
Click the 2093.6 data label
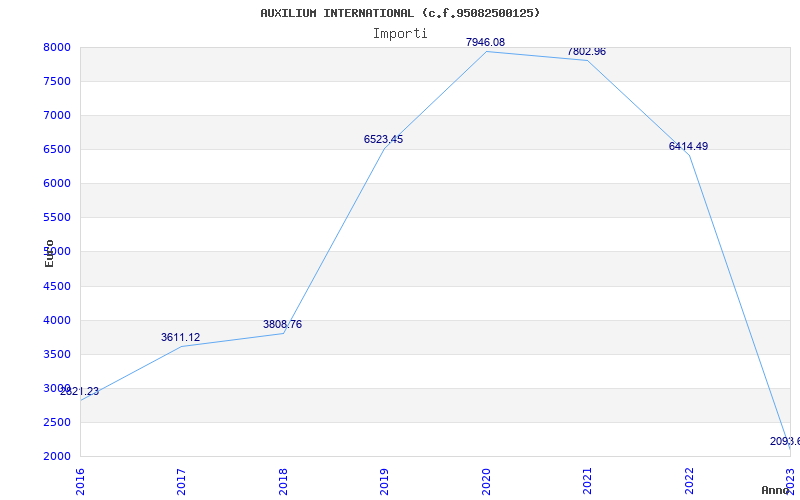coord(785,441)
